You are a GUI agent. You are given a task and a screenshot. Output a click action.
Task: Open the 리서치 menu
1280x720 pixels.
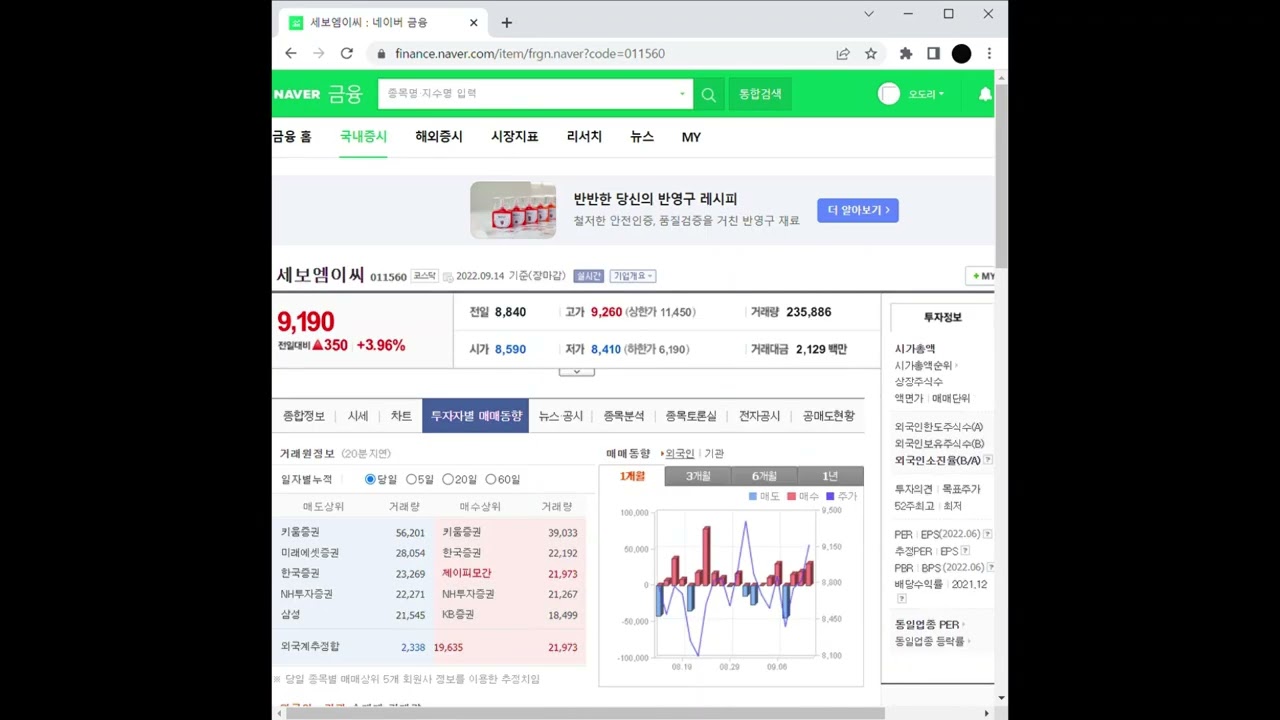coord(584,137)
